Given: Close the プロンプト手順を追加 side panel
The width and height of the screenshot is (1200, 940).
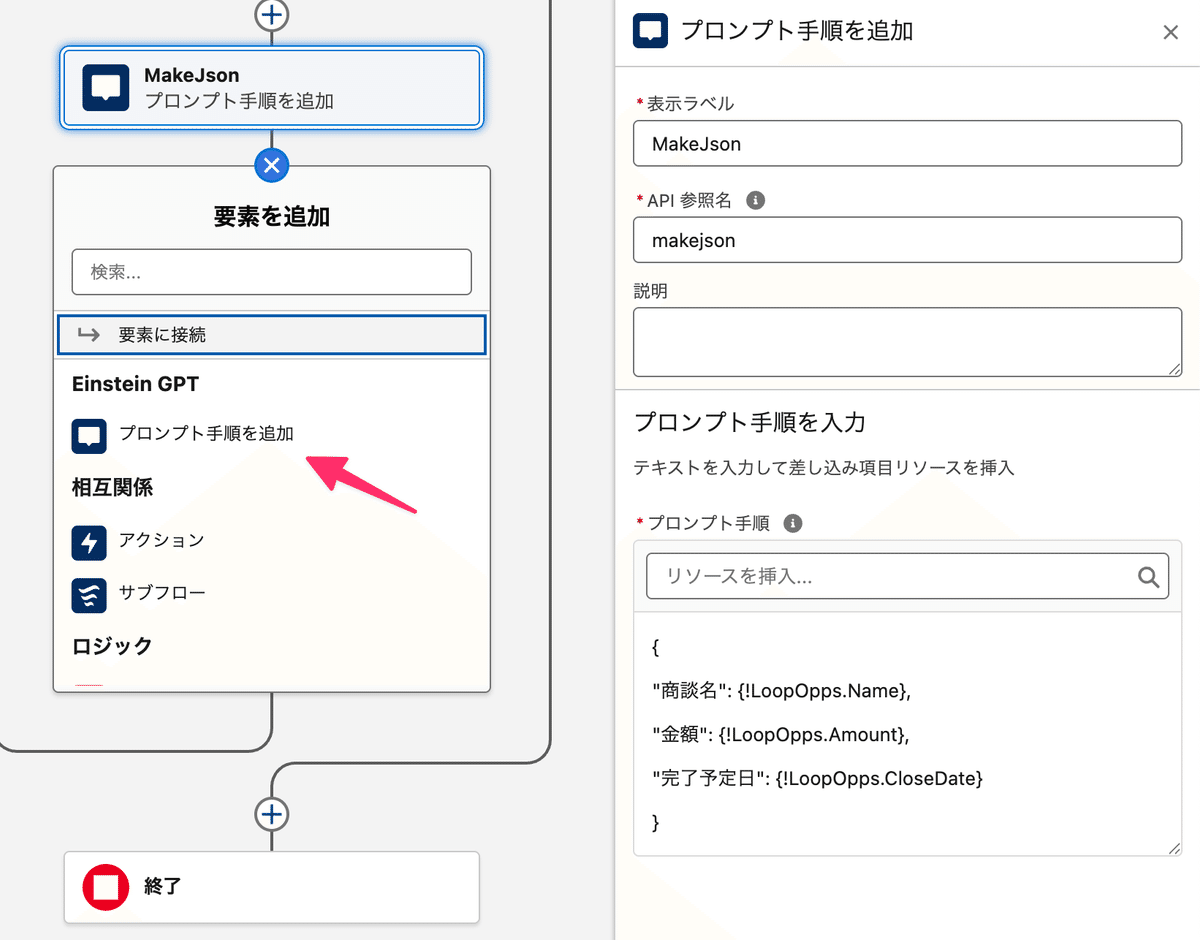Looking at the screenshot, I should pyautogui.click(x=1171, y=31).
